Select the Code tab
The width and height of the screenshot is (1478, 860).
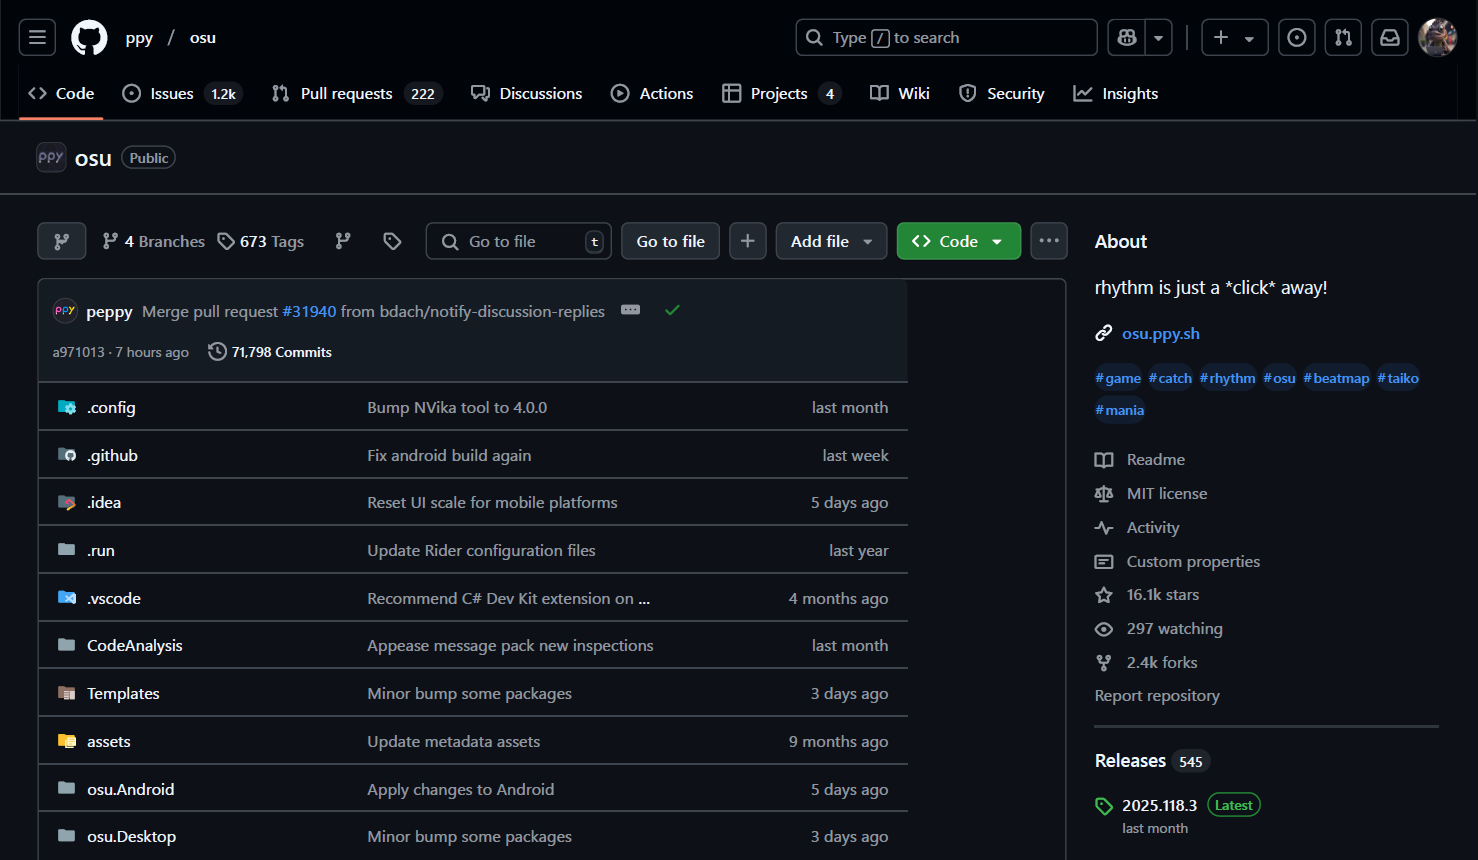pyautogui.click(x=61, y=93)
